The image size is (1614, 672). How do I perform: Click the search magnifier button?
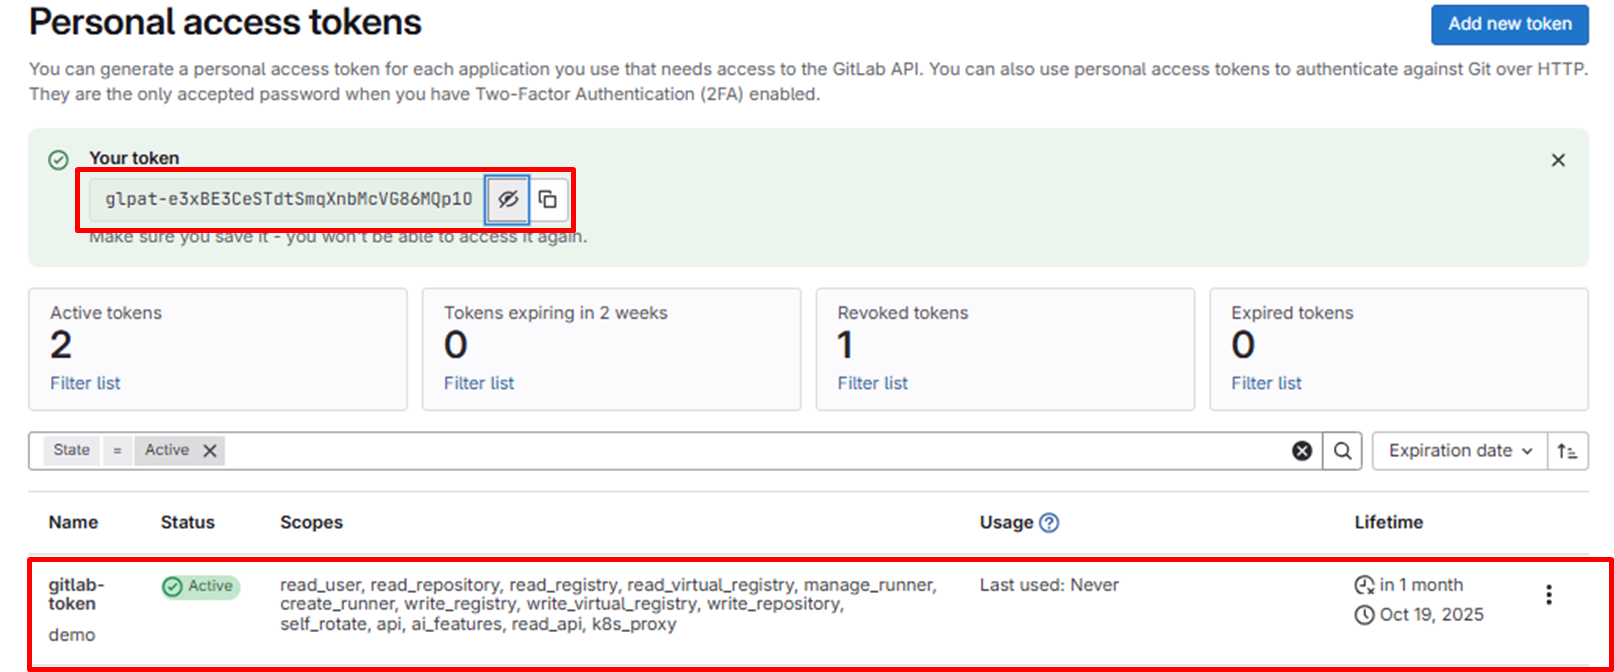[x=1343, y=451]
